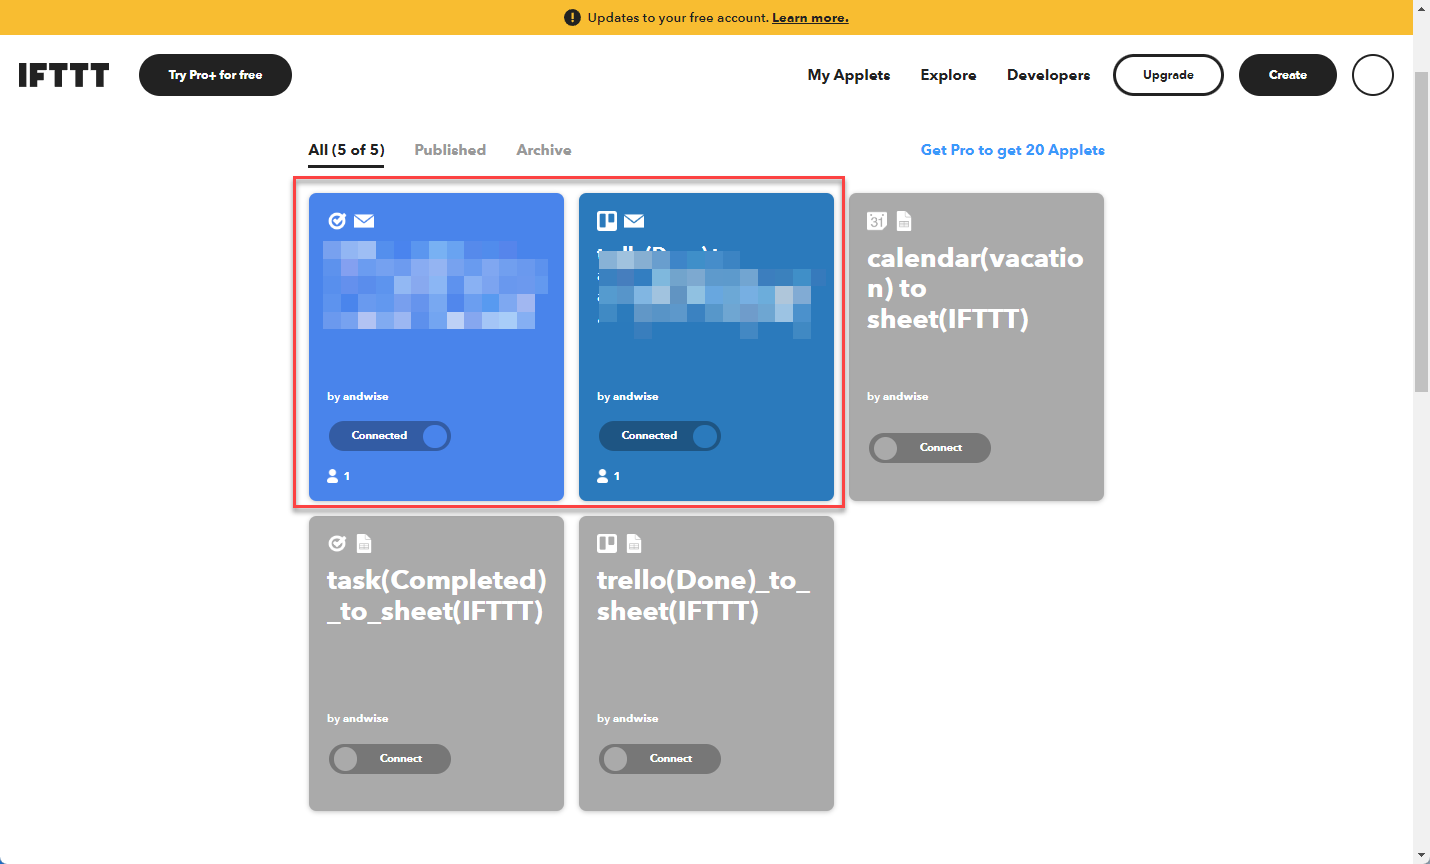Click the page vertical scrollbar thumb
The width and height of the screenshot is (1430, 864).
[1421, 232]
